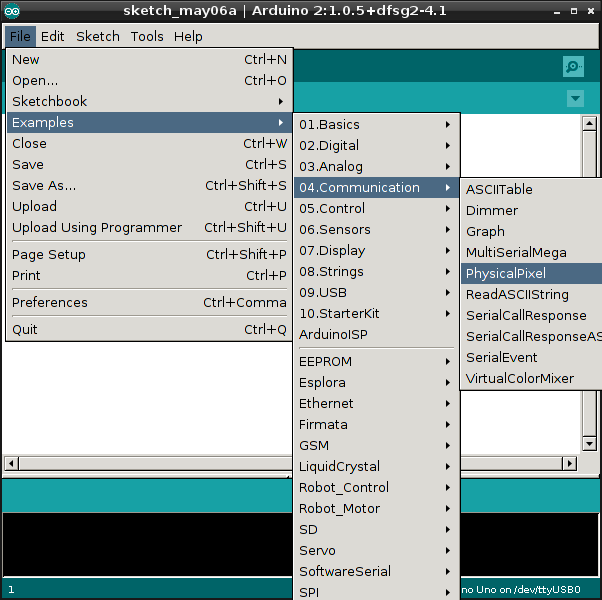Viewport: 602px width, 600px height.
Task: Select Upload Using Programmer
Action: point(149,227)
